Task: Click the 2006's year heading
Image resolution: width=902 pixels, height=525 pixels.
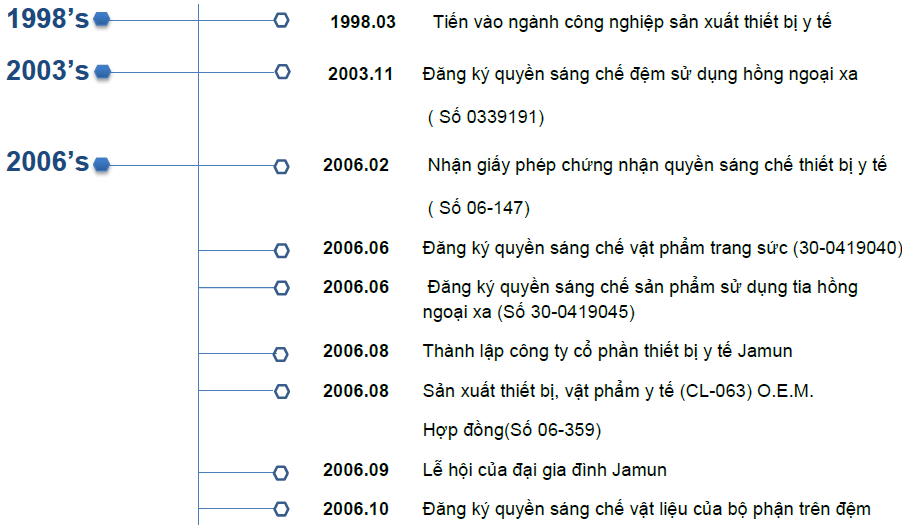Action: coord(48,162)
